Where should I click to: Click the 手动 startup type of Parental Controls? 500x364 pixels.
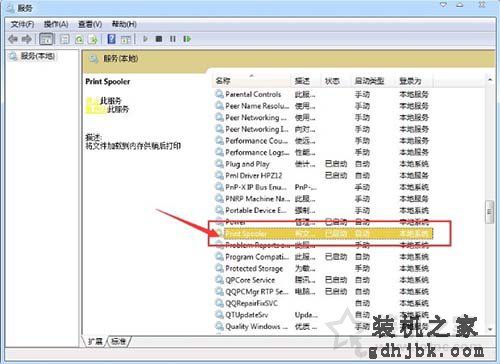362,94
